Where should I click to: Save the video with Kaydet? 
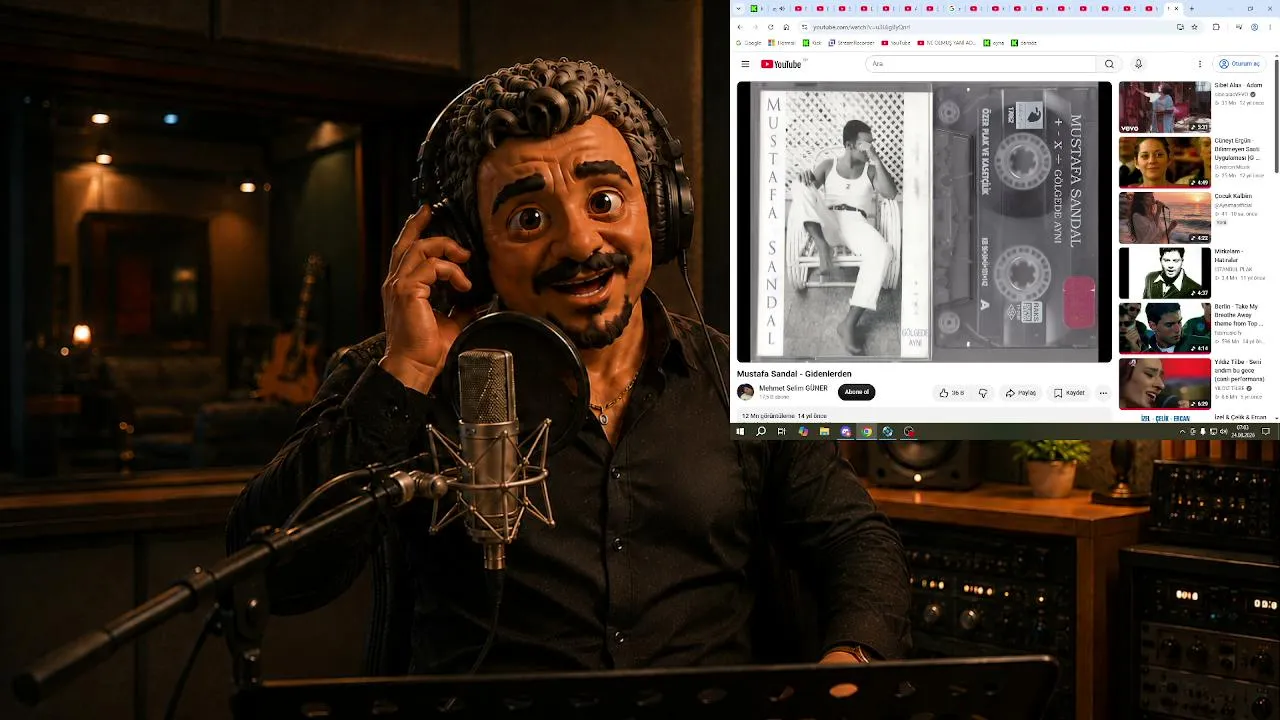1070,393
